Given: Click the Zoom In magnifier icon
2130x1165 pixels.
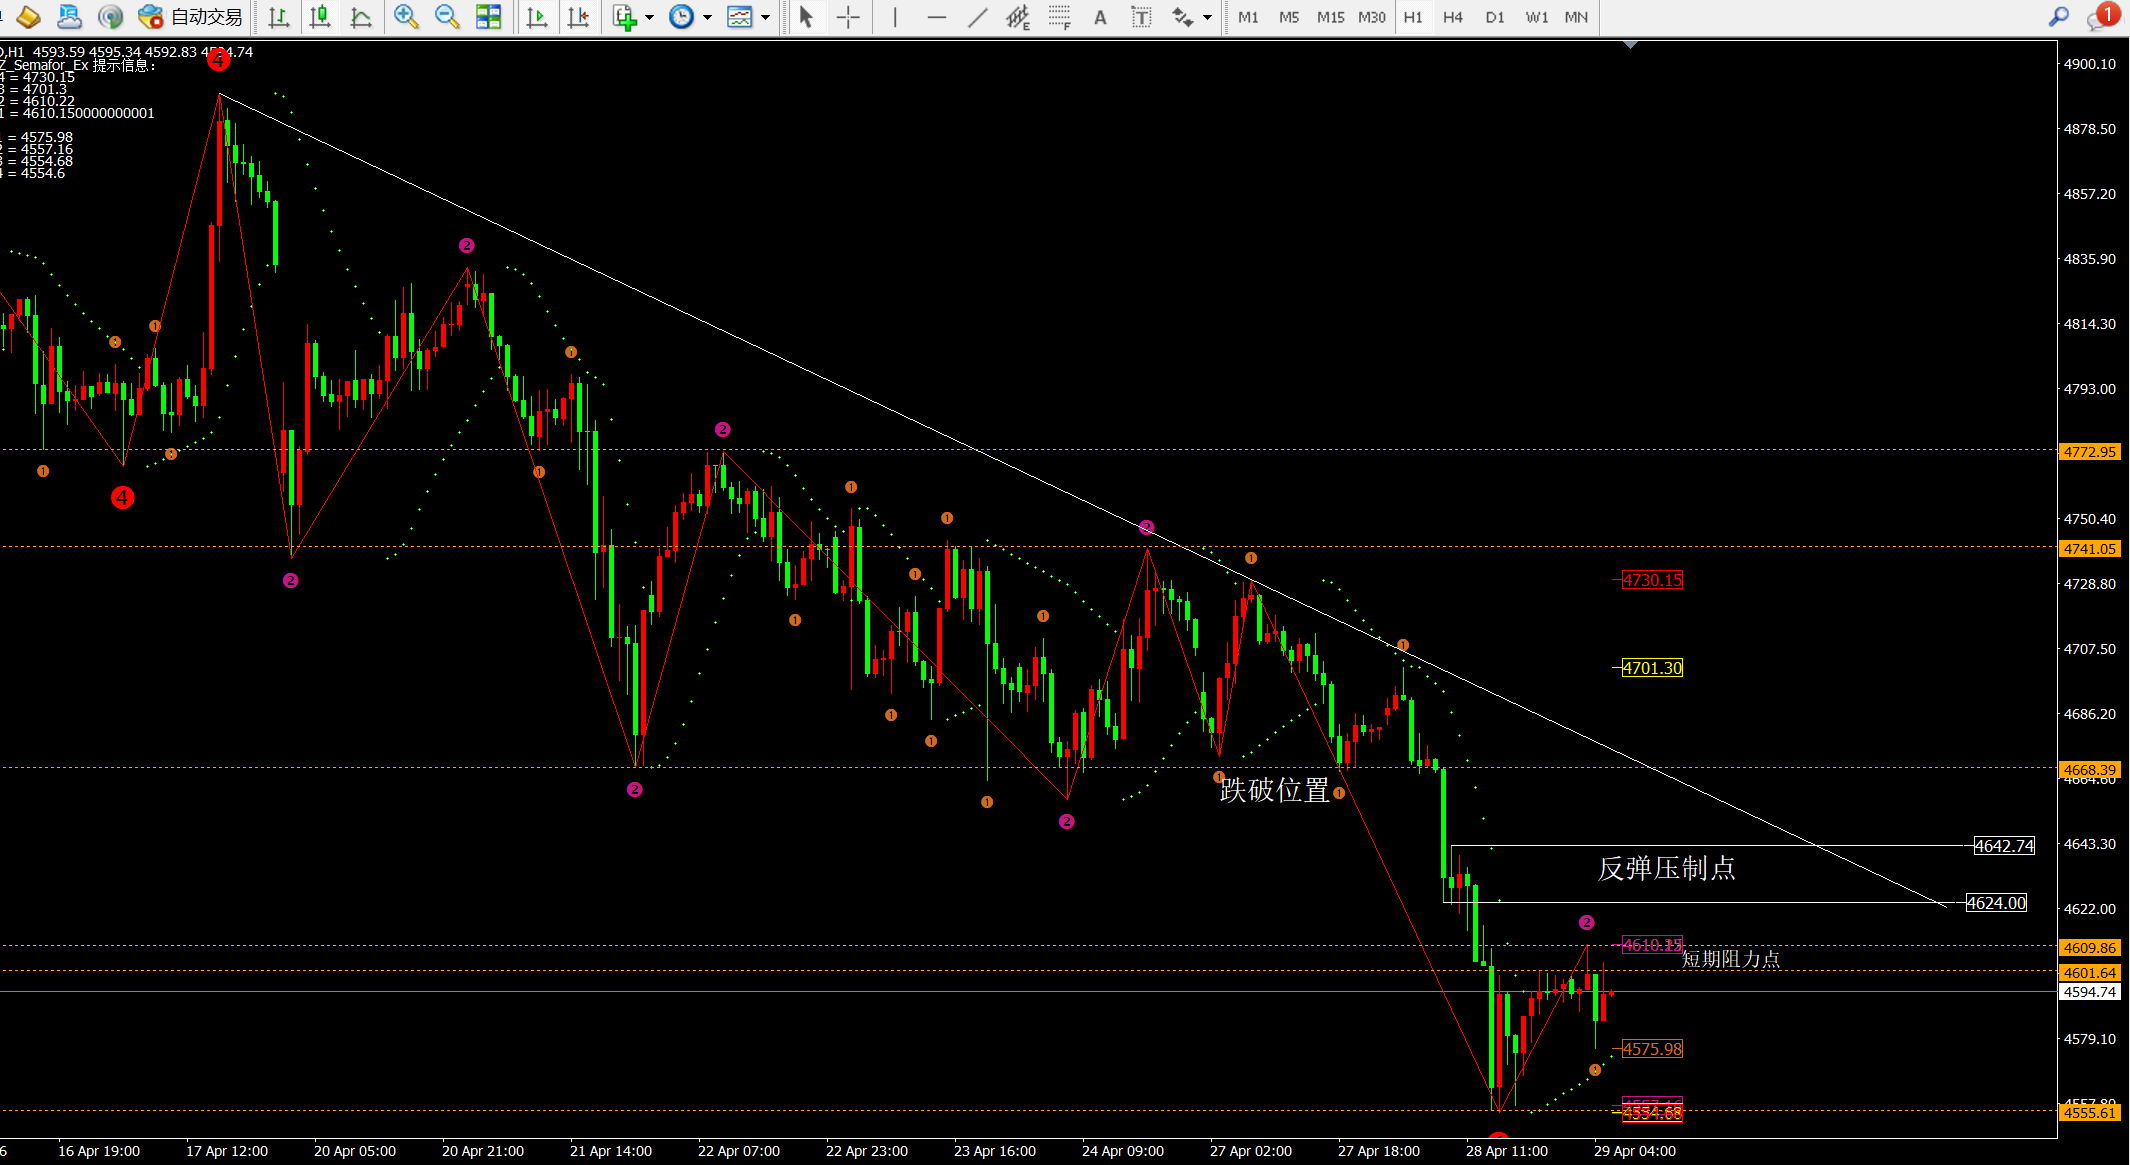Looking at the screenshot, I should 405,17.
